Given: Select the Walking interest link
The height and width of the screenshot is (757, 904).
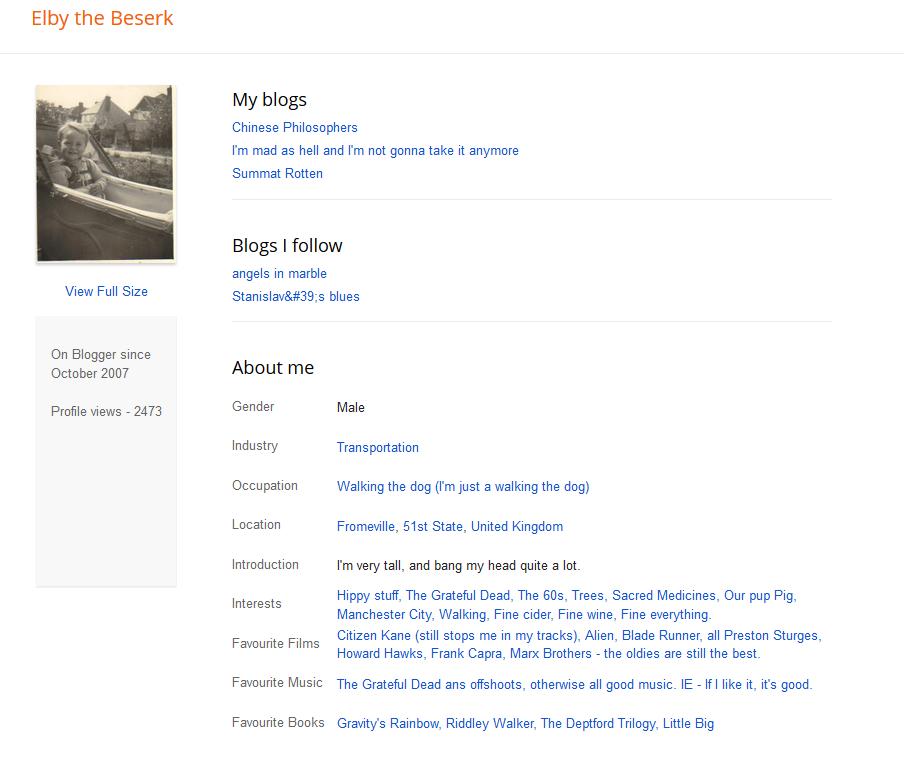Looking at the screenshot, I should pyautogui.click(x=462, y=615).
